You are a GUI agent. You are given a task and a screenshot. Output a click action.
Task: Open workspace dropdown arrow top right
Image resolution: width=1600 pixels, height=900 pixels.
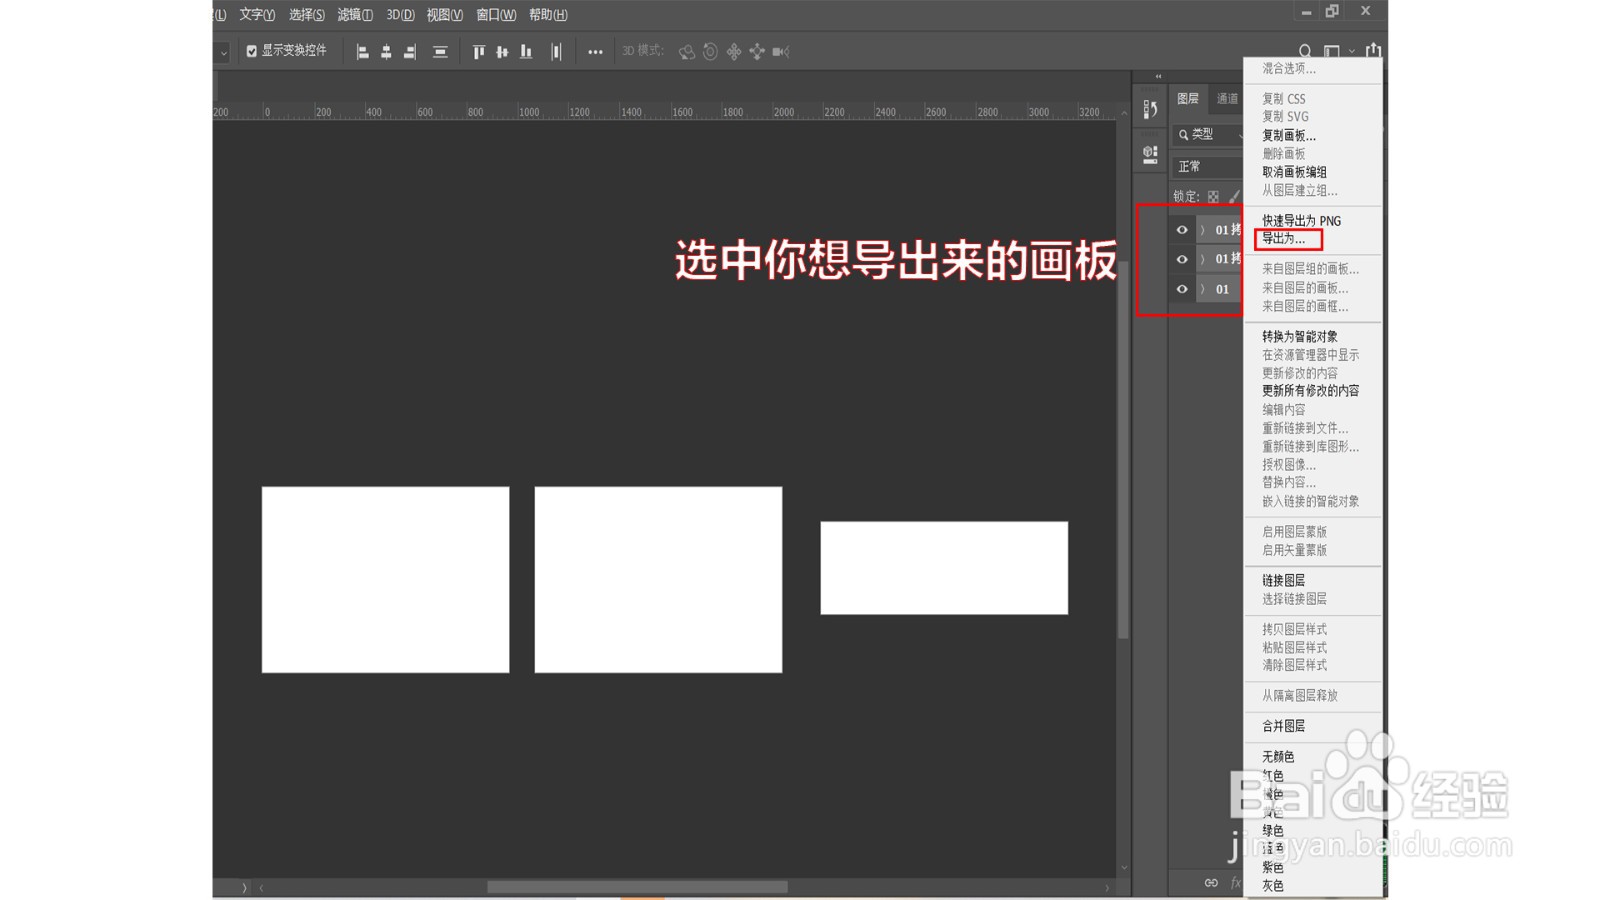[x=1352, y=51]
